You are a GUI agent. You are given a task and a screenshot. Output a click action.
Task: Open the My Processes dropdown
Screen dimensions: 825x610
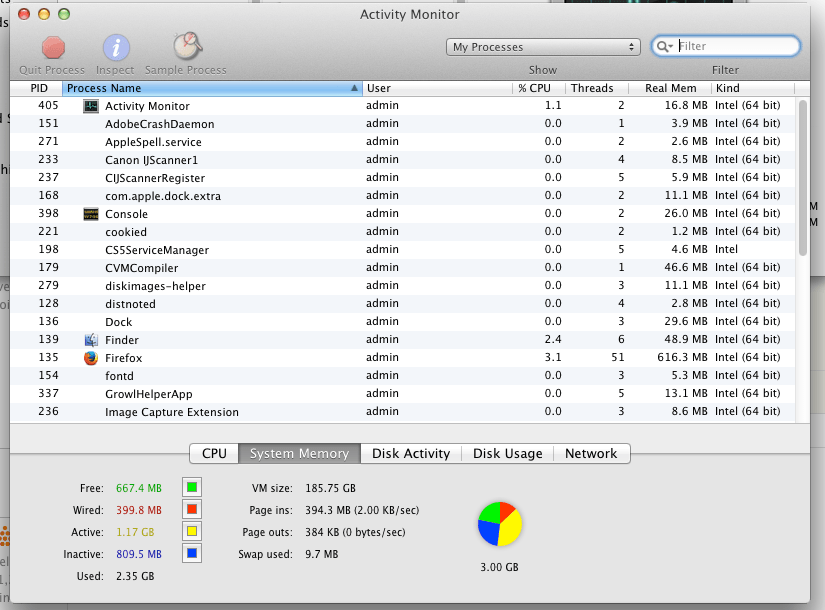click(543, 47)
